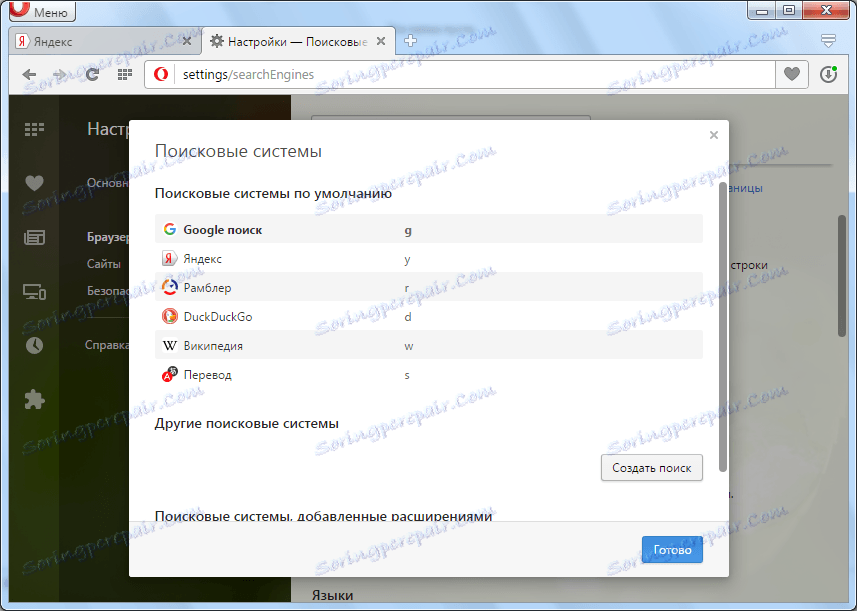The image size is (857, 611).
Task: Click the Создать поиск button
Action: (651, 468)
